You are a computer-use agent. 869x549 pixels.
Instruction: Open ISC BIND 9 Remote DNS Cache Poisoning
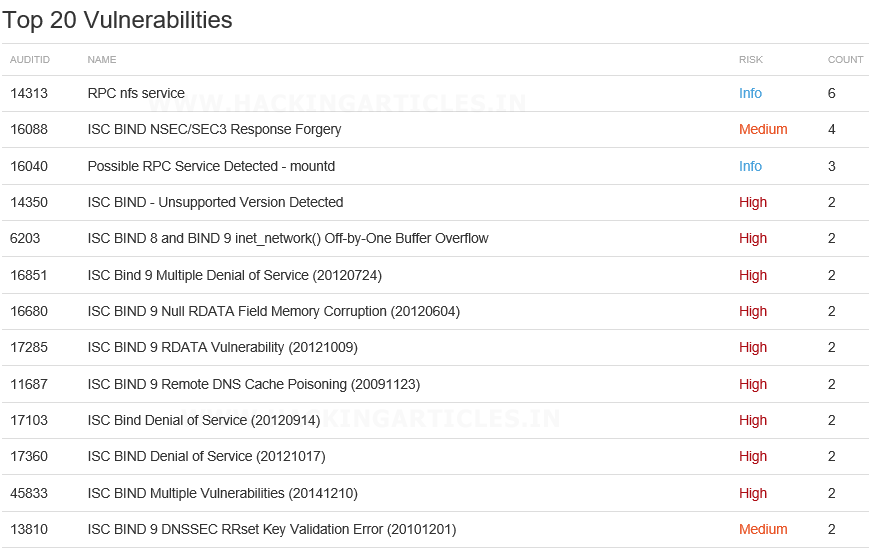254,384
